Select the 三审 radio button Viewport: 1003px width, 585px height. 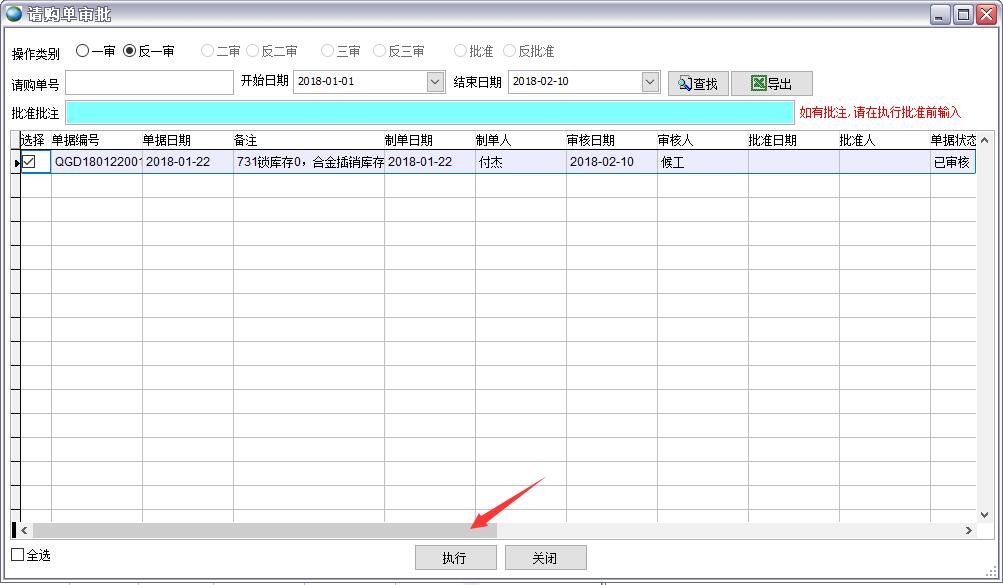[327, 51]
